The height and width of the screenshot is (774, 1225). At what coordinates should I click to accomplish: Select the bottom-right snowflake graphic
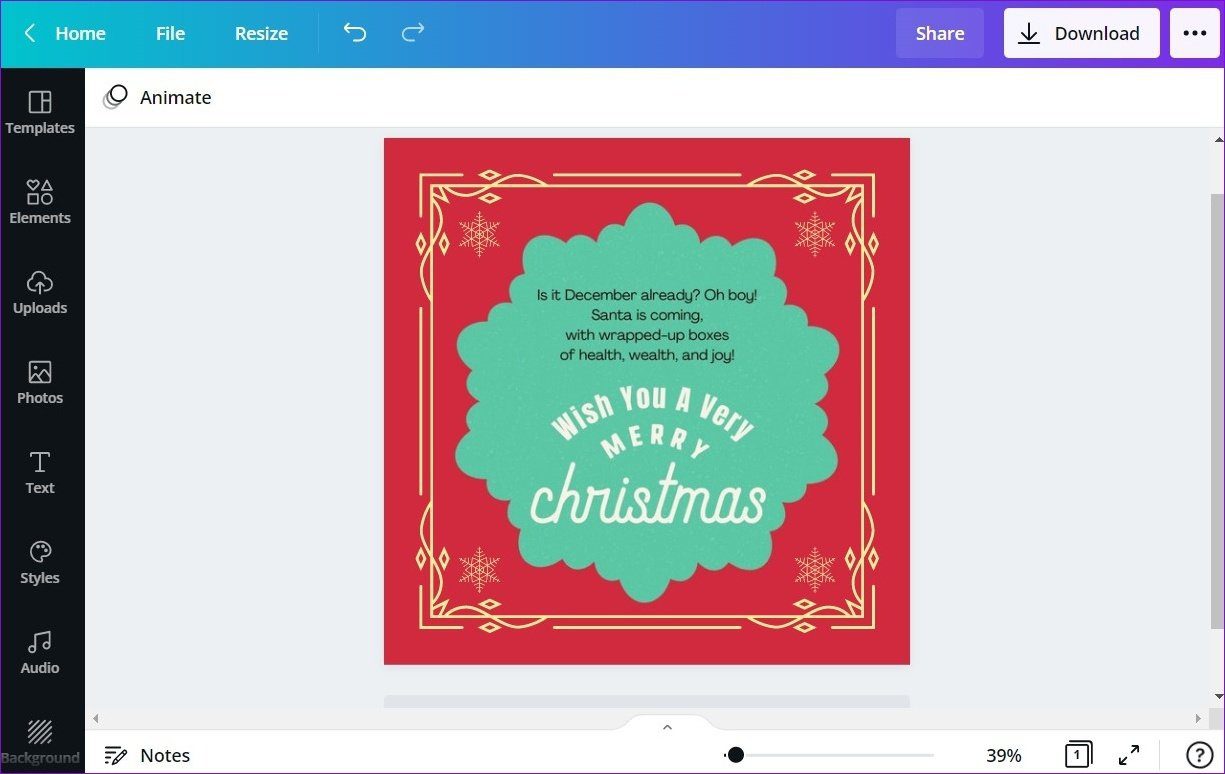[815, 569]
